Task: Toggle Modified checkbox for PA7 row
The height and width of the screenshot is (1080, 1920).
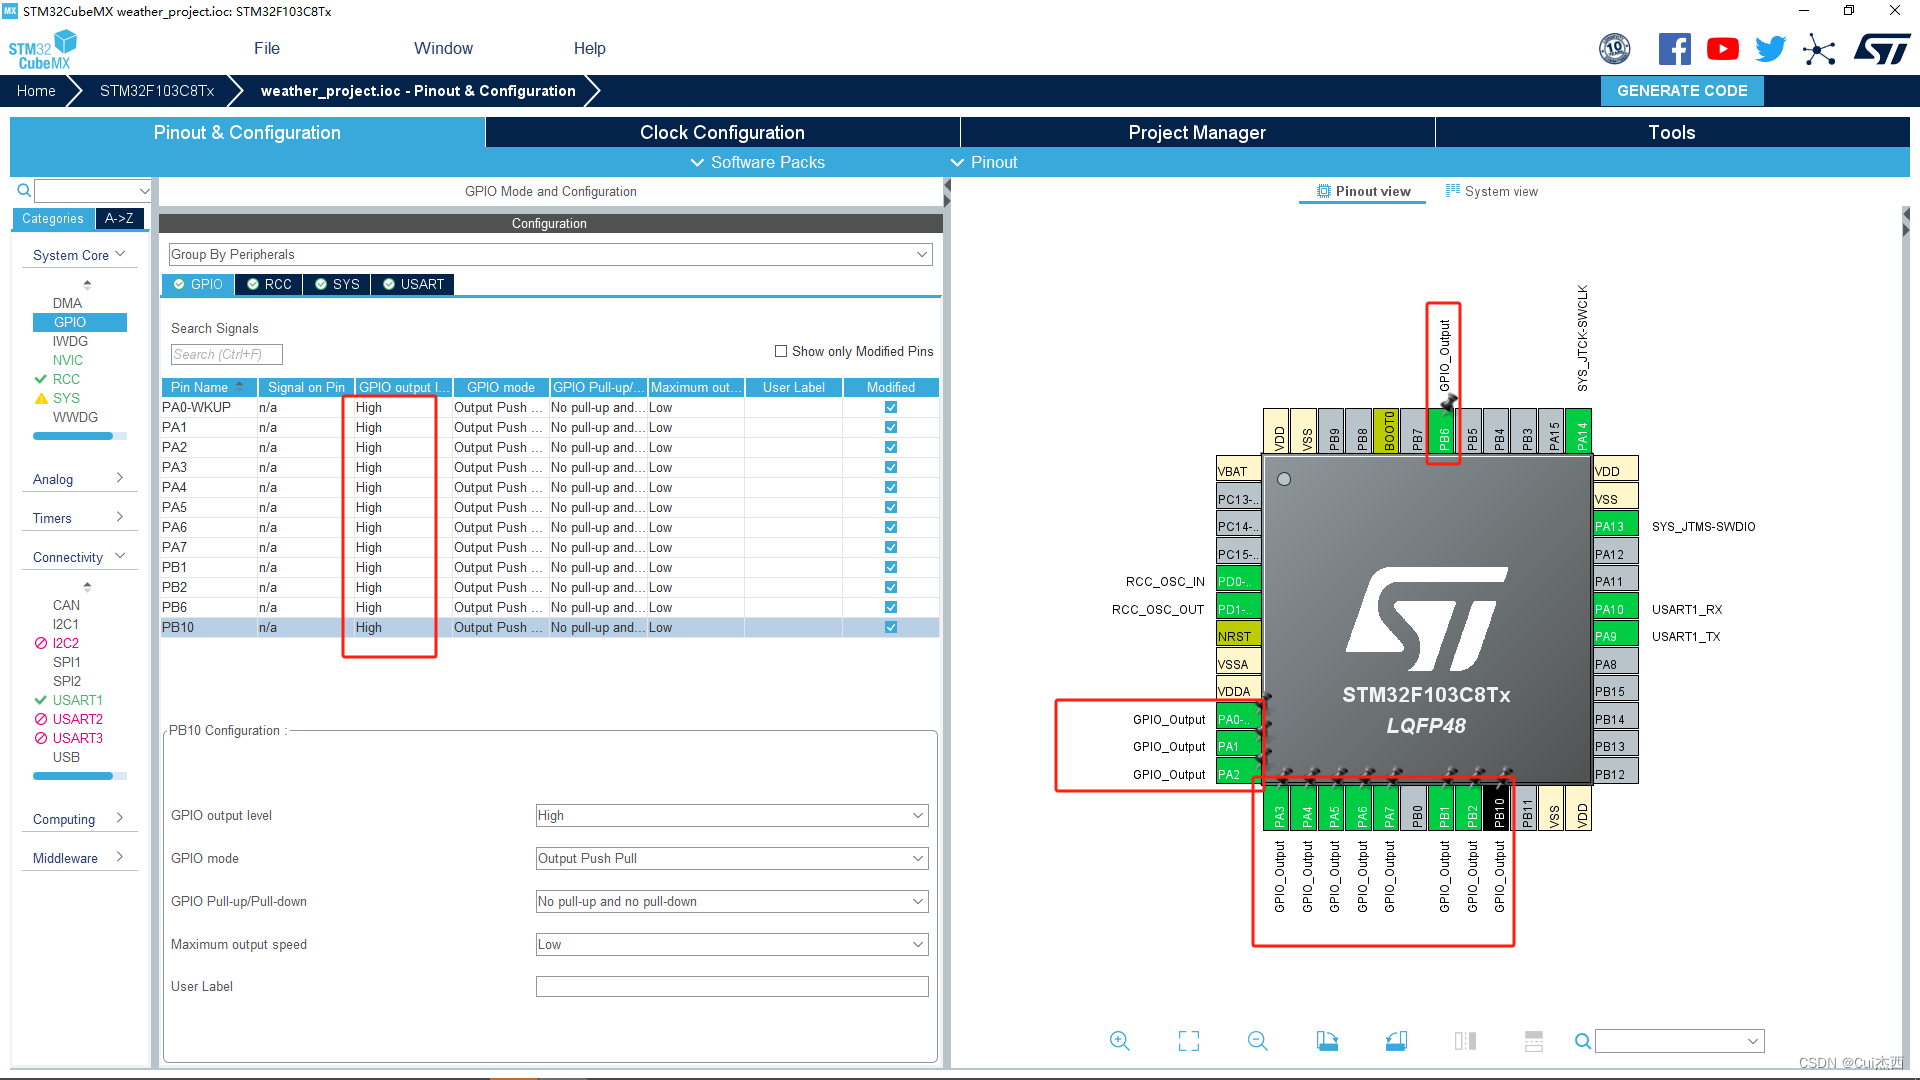Action: (x=891, y=547)
